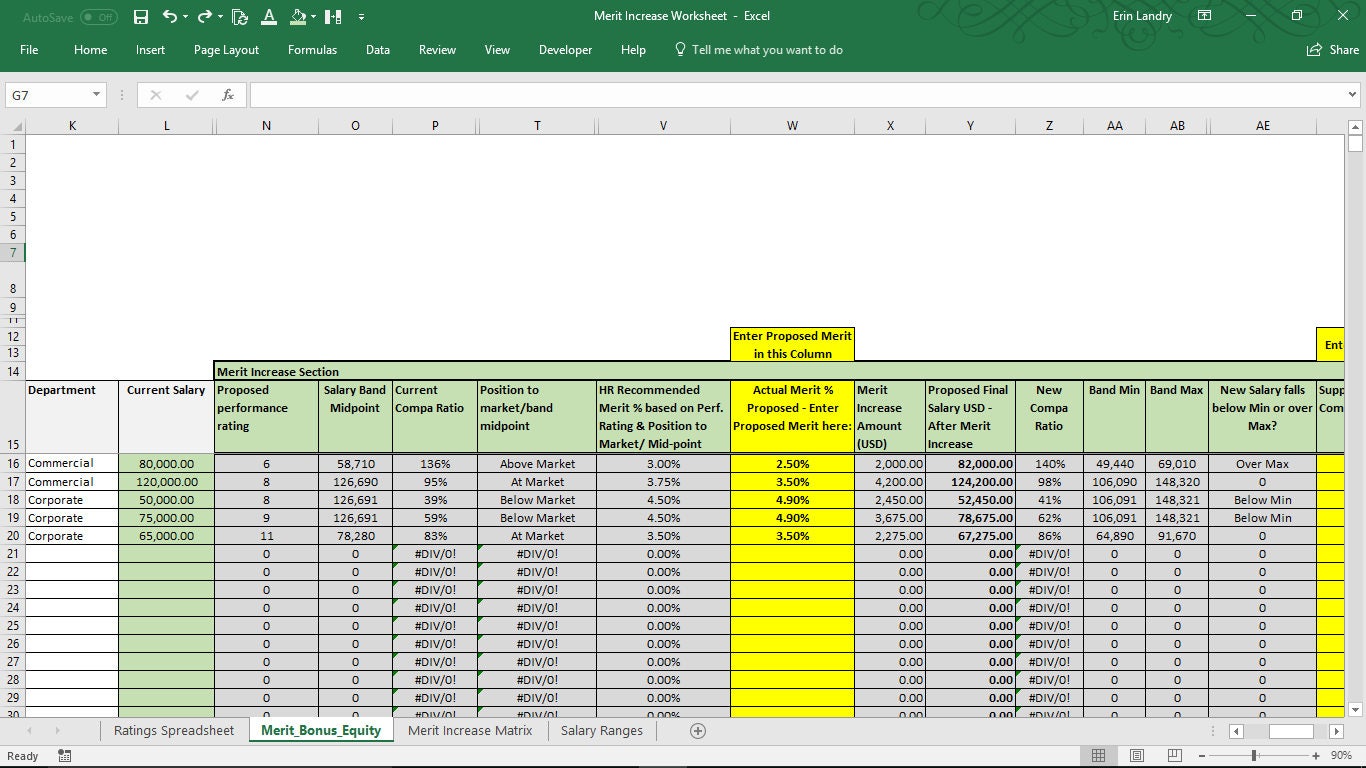Image resolution: width=1366 pixels, height=768 pixels.
Task: Click the next sheet navigation arrow
Action: click(57, 731)
